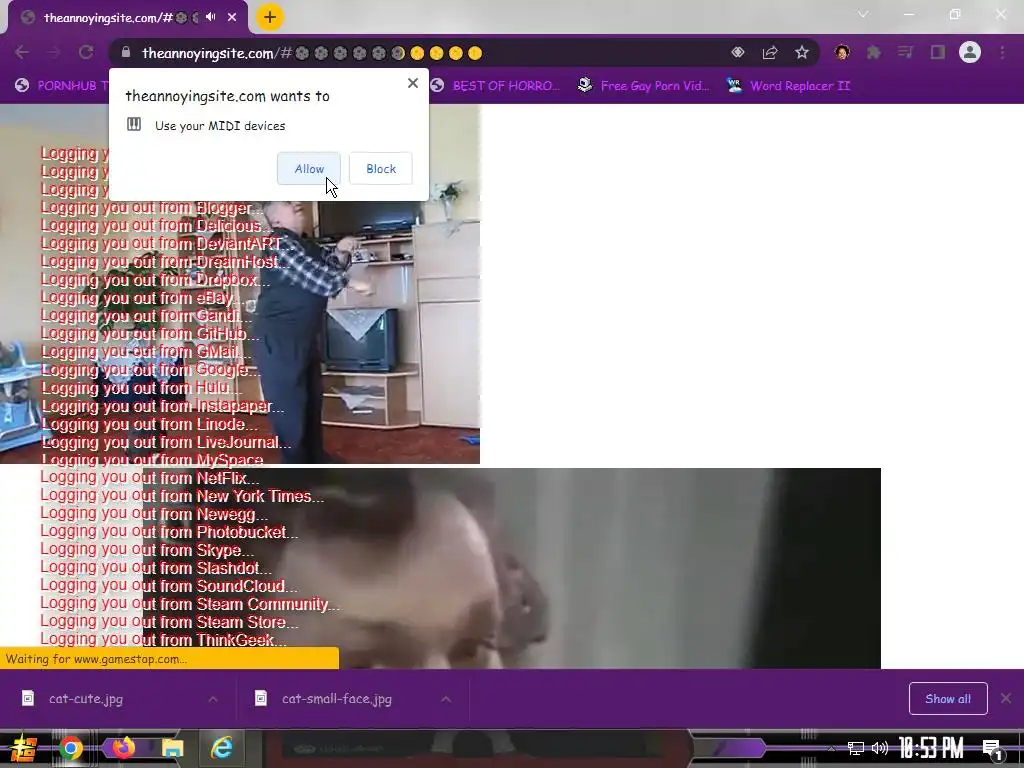Click 'Logging you out from eBay...' text
The image size is (1024, 768).
[141, 298]
